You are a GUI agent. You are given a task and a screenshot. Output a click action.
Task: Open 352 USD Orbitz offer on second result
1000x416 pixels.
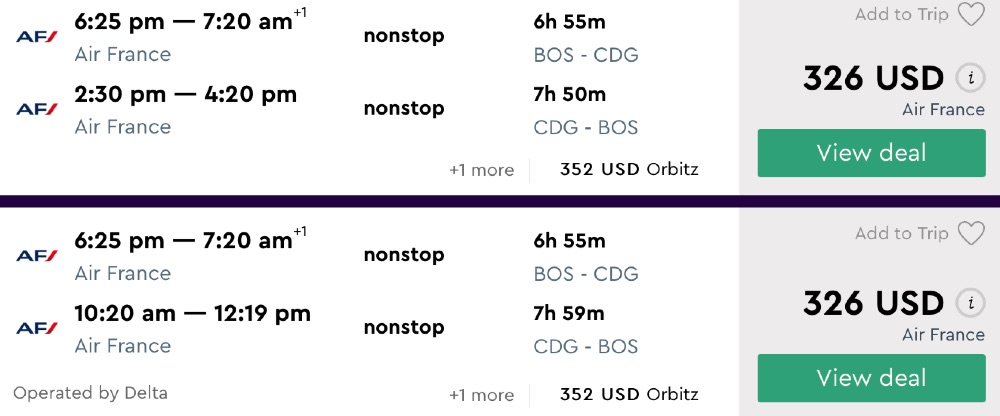pos(629,394)
